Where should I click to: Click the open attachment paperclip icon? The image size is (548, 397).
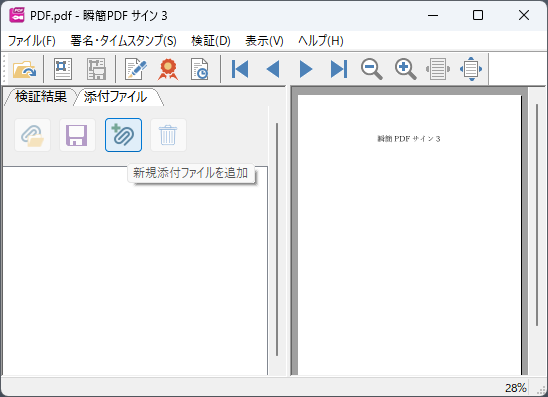click(32, 135)
